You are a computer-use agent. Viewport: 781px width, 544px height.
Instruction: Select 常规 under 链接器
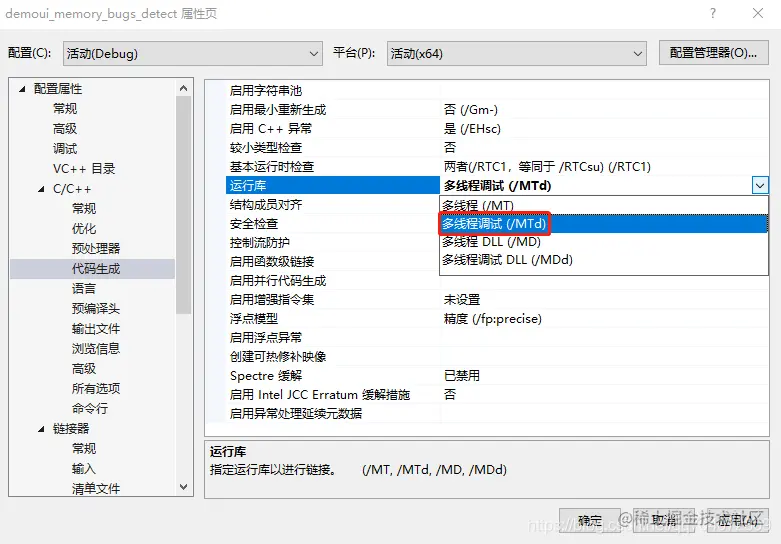tap(84, 449)
